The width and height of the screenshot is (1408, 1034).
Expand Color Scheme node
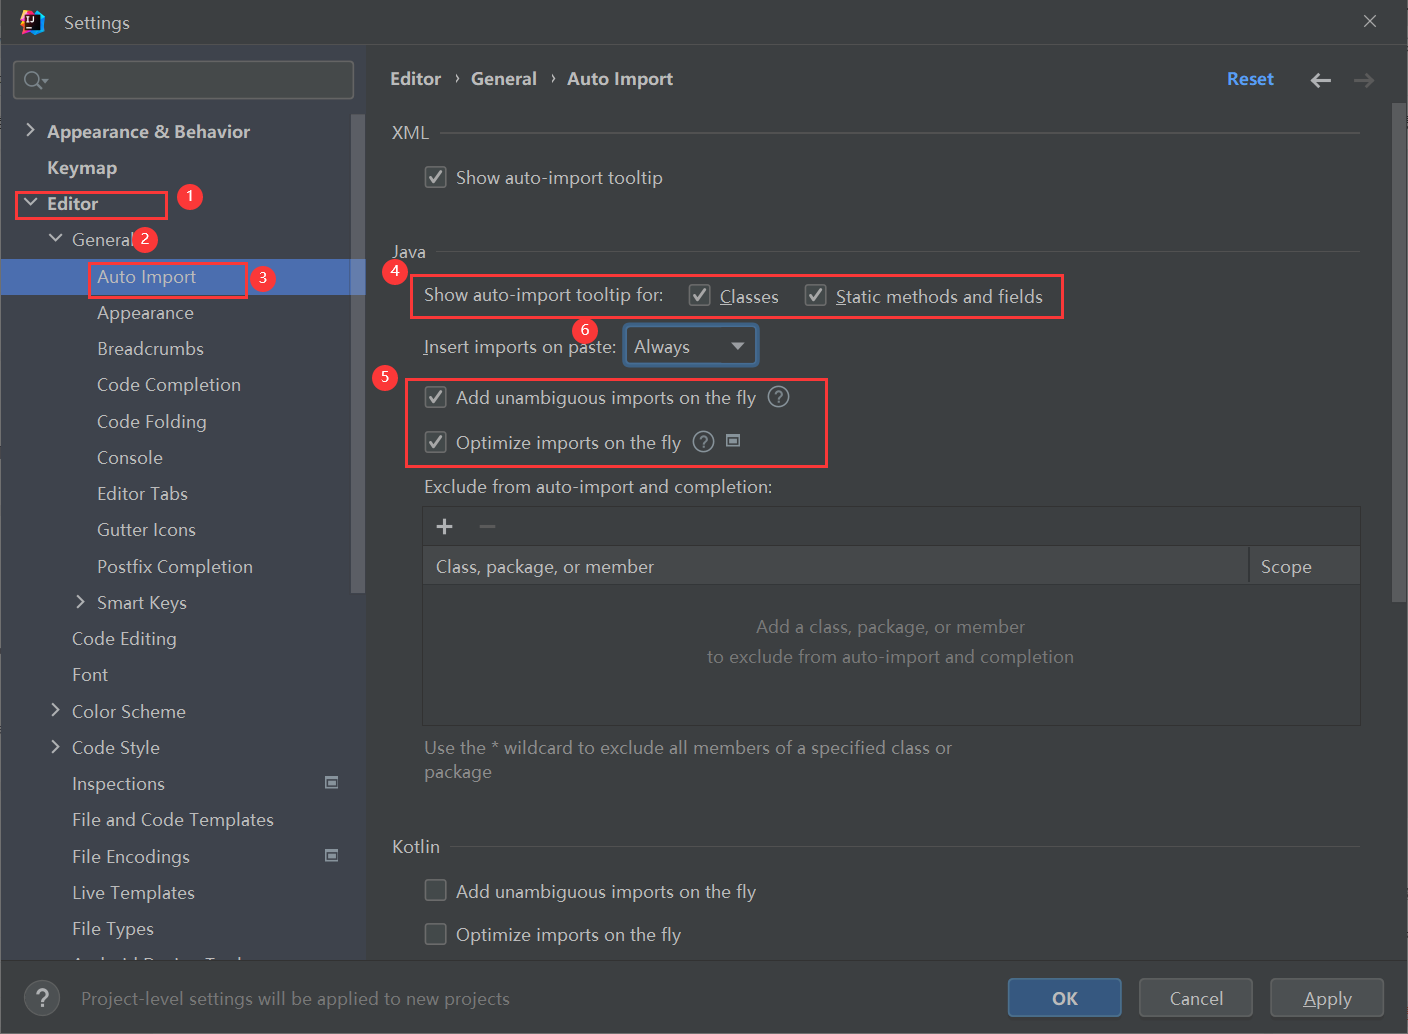click(x=55, y=710)
